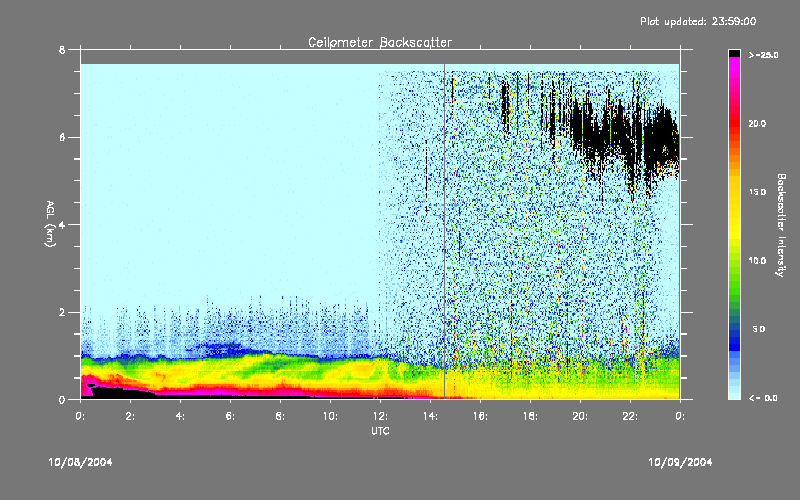The width and height of the screenshot is (800, 500).
Task: Click the '10/08/2004' start date label
Action: (x=80, y=462)
